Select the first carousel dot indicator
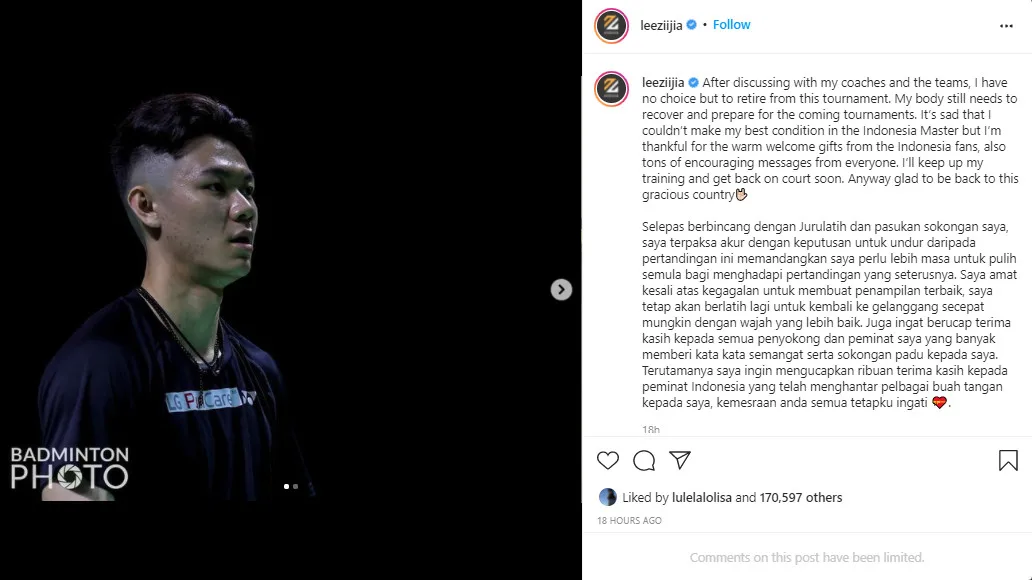This screenshot has height=580, width=1032. 286,487
